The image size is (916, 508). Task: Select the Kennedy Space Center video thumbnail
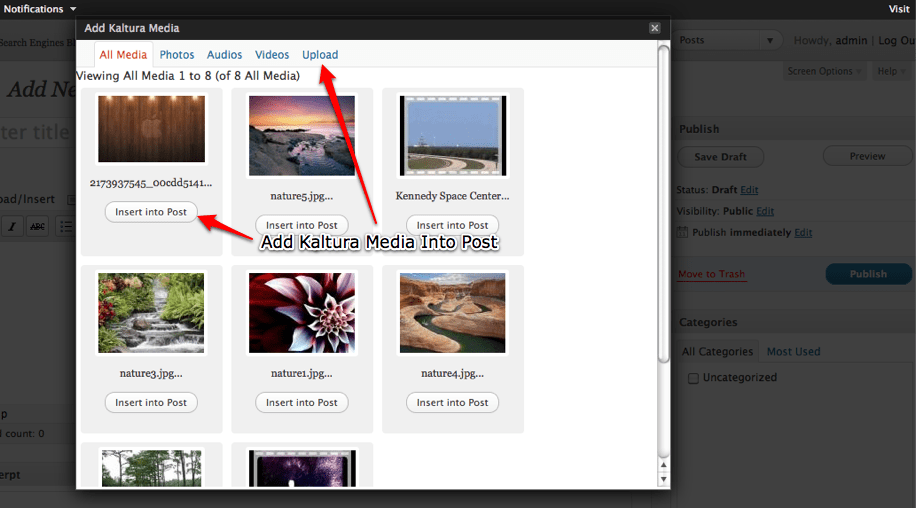coord(453,135)
